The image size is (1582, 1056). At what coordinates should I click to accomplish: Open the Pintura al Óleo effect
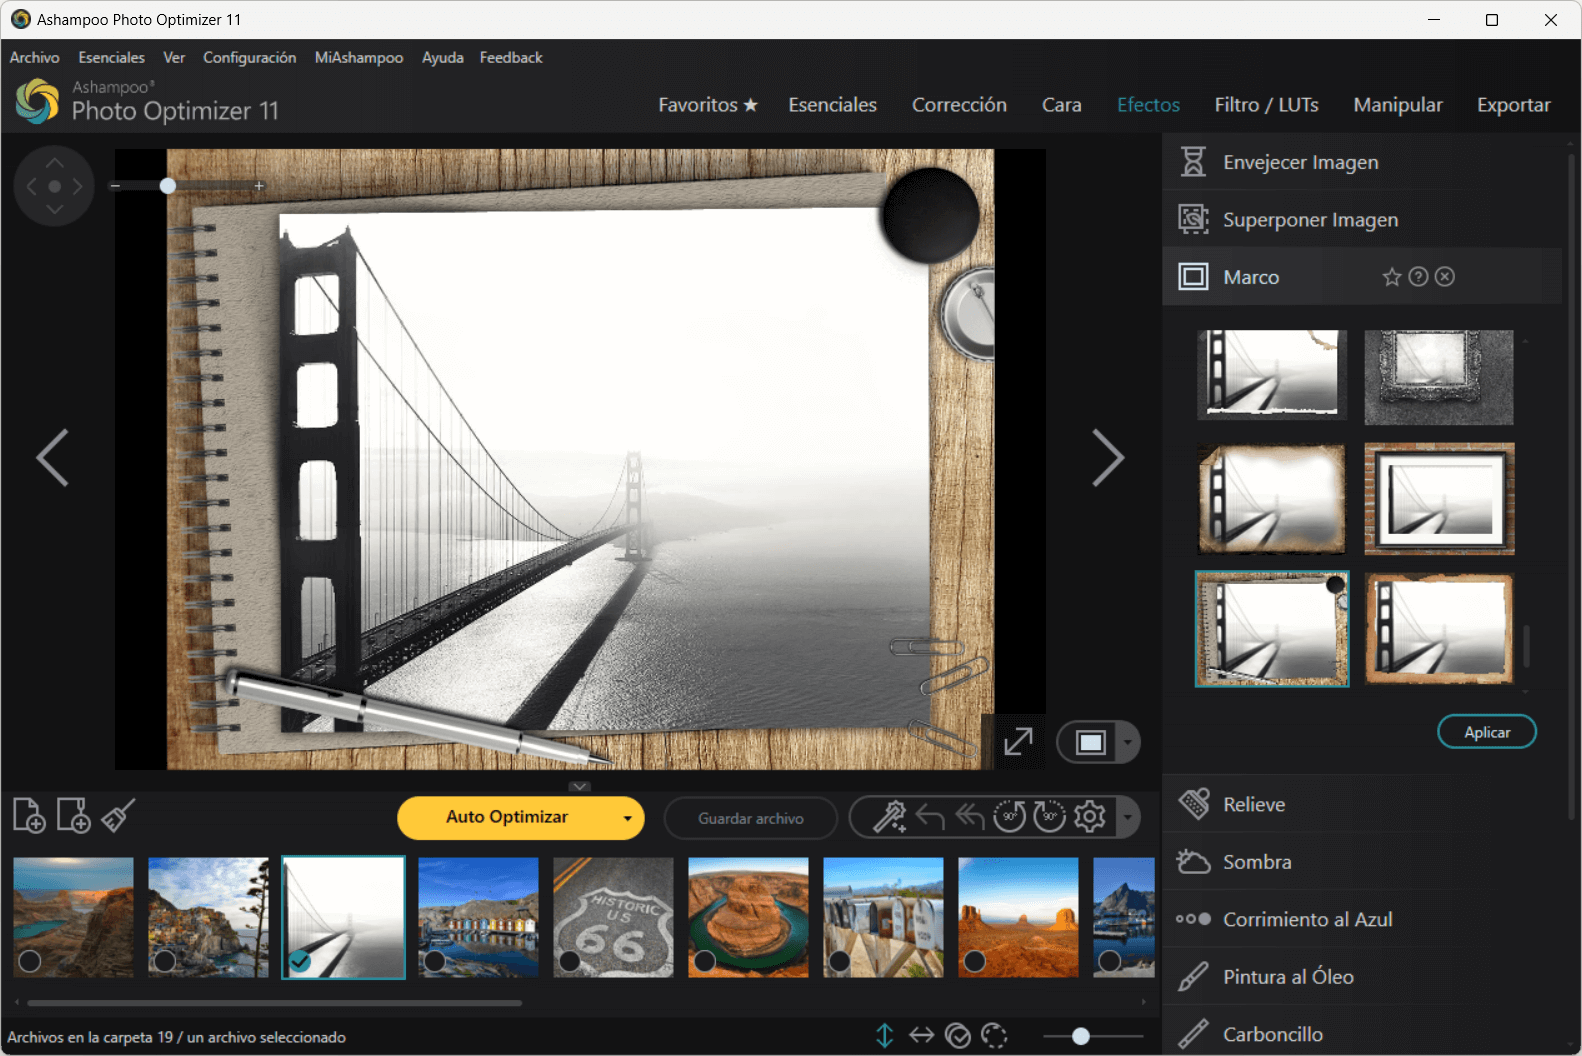pos(1288,977)
